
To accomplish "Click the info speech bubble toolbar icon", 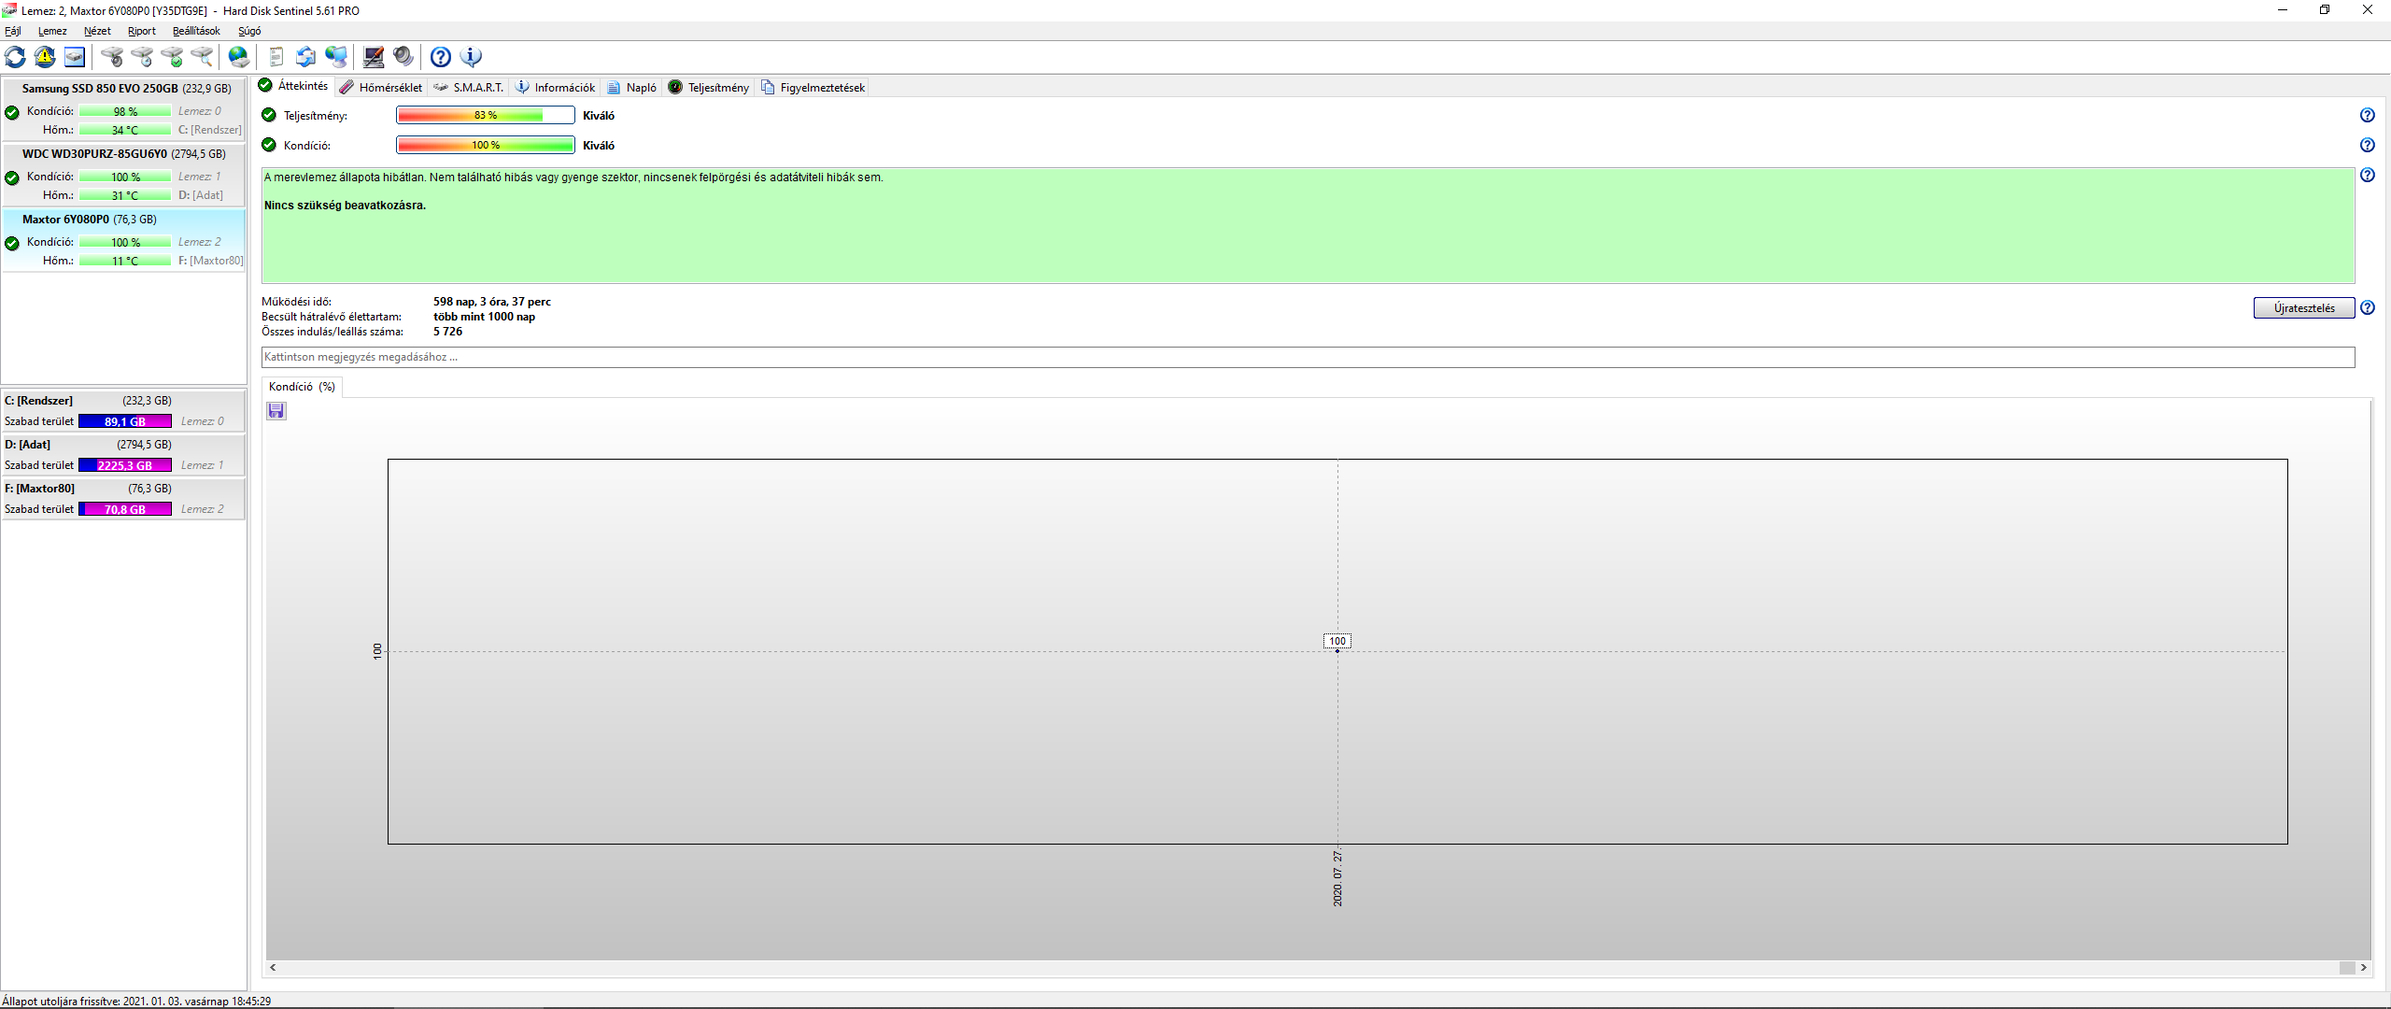I will click(470, 57).
